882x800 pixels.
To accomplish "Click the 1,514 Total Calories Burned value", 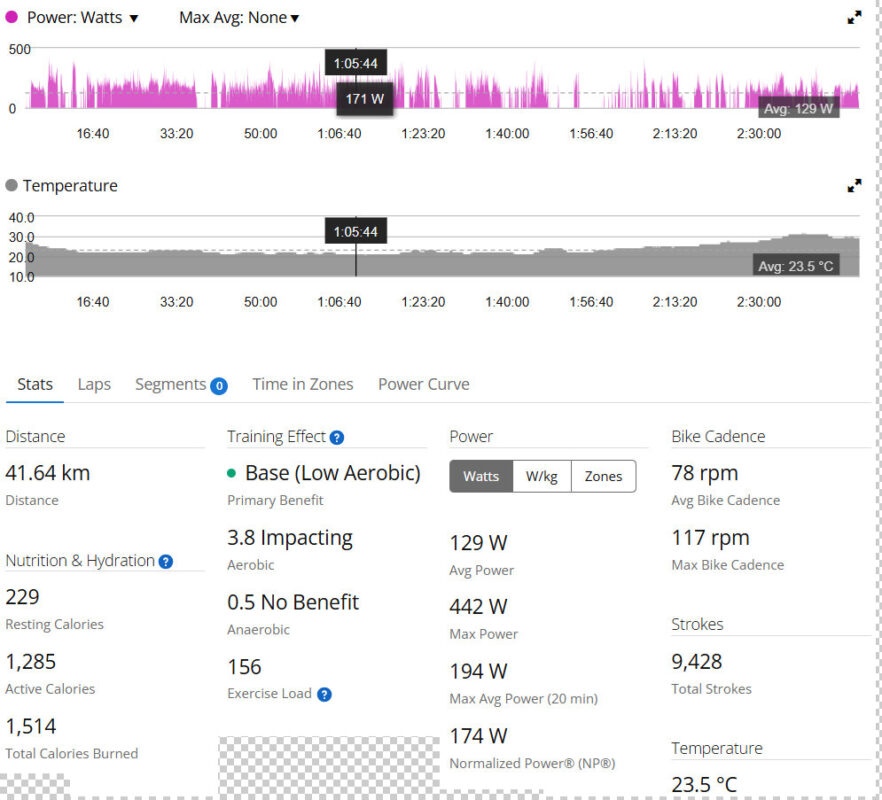I will point(30,726).
